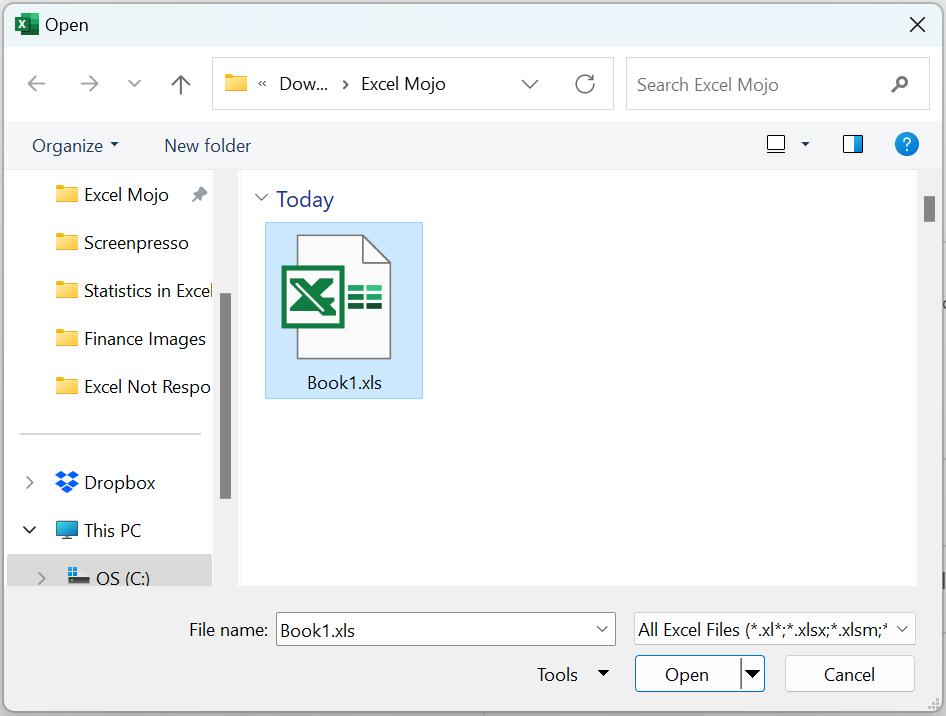Viewport: 946px width, 716px height.
Task: Open the Organize menu
Action: [75, 146]
